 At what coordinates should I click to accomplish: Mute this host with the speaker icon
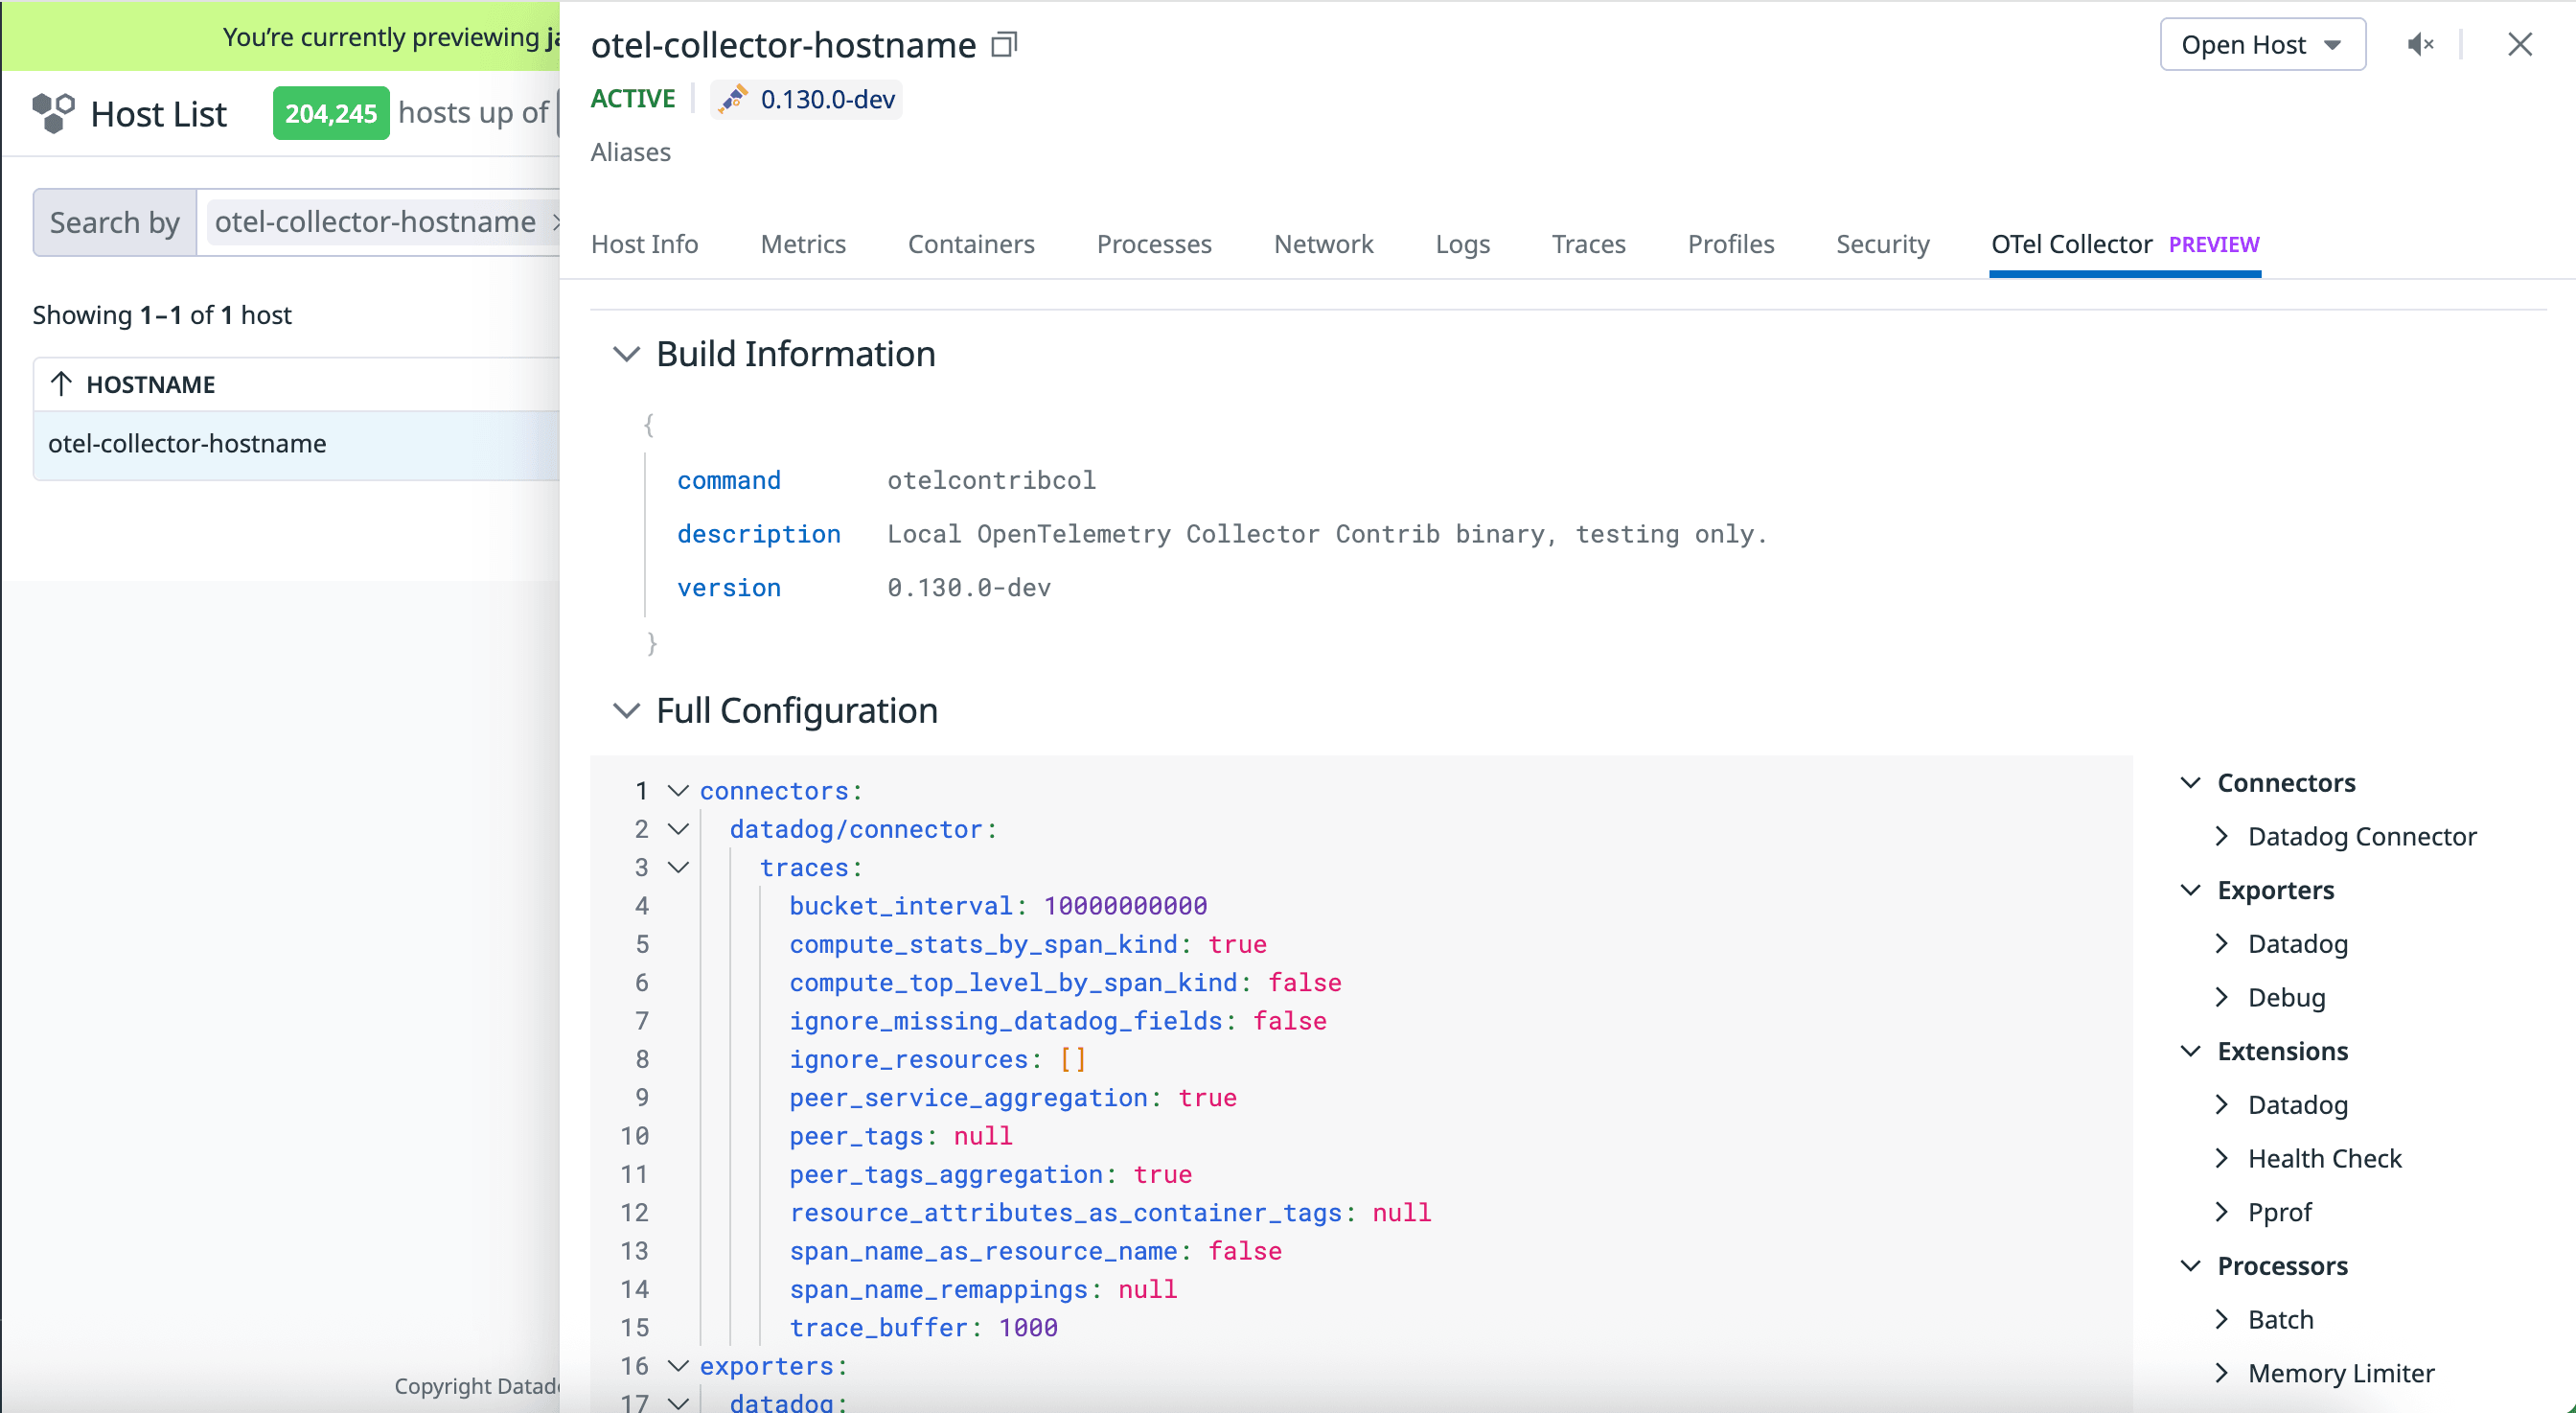[2420, 45]
